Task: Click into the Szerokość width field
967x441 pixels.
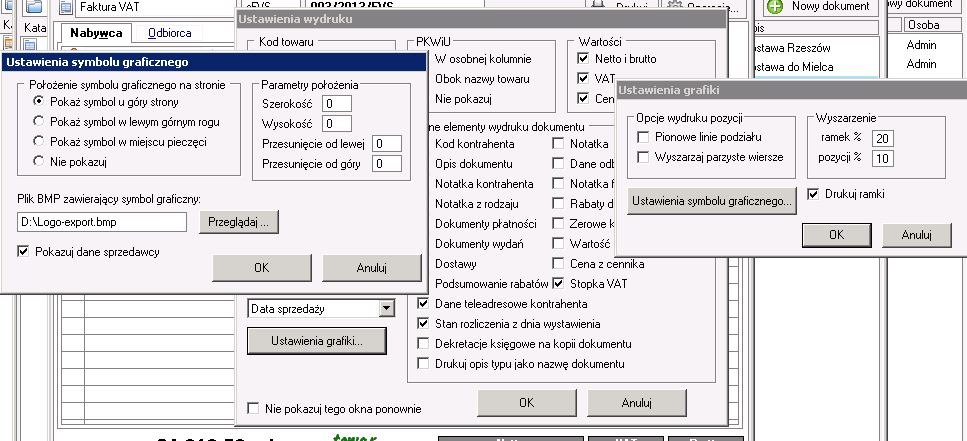Action: tap(337, 103)
